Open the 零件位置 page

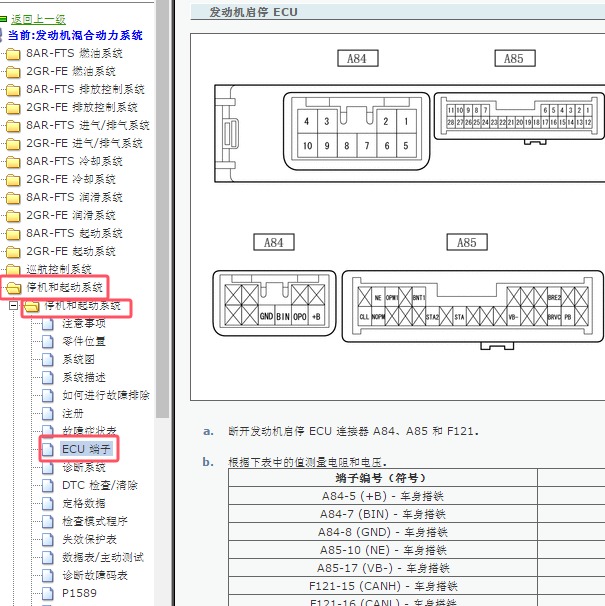pyautogui.click(x=84, y=341)
